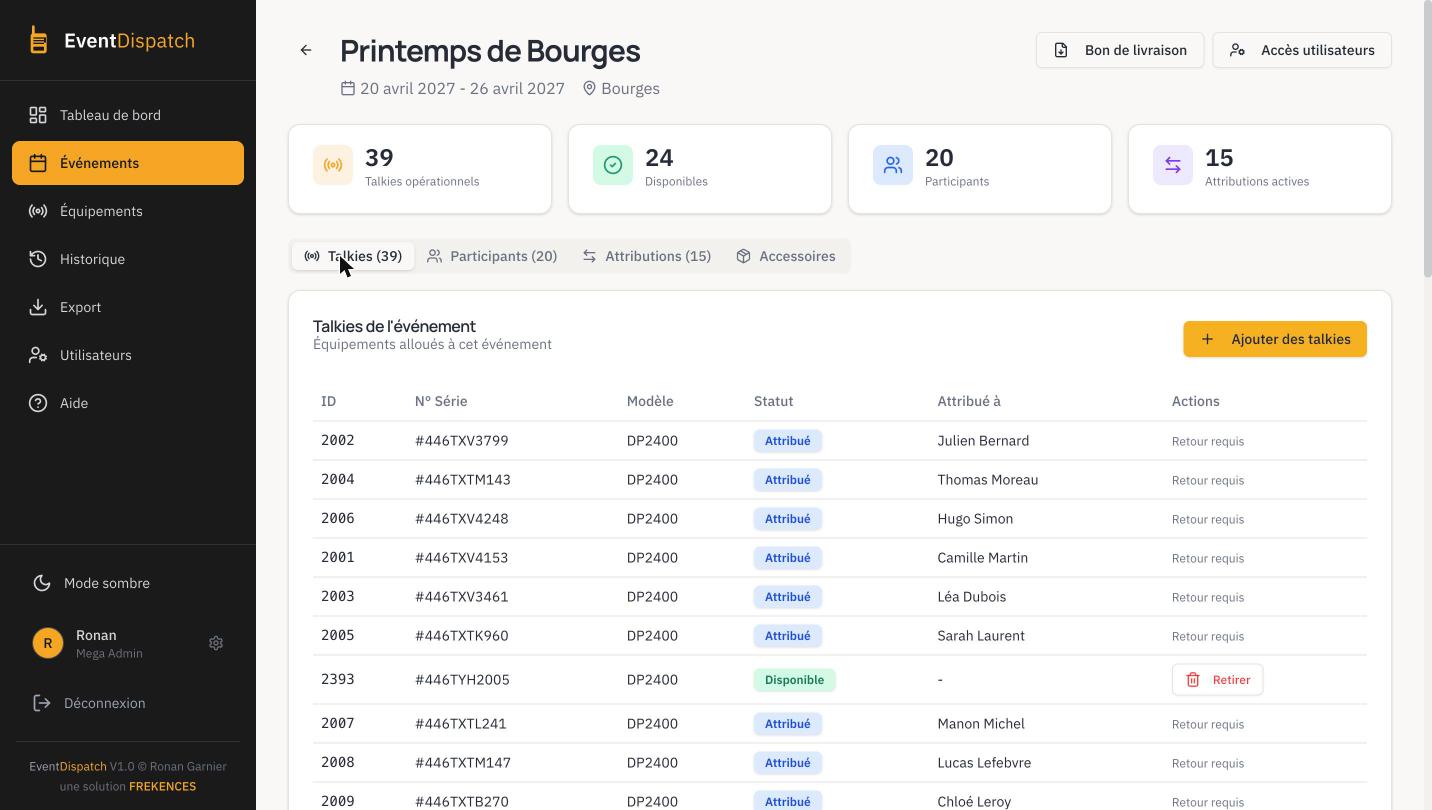Open Accès utilisateurs button
The height and width of the screenshot is (810, 1432).
(1302, 50)
